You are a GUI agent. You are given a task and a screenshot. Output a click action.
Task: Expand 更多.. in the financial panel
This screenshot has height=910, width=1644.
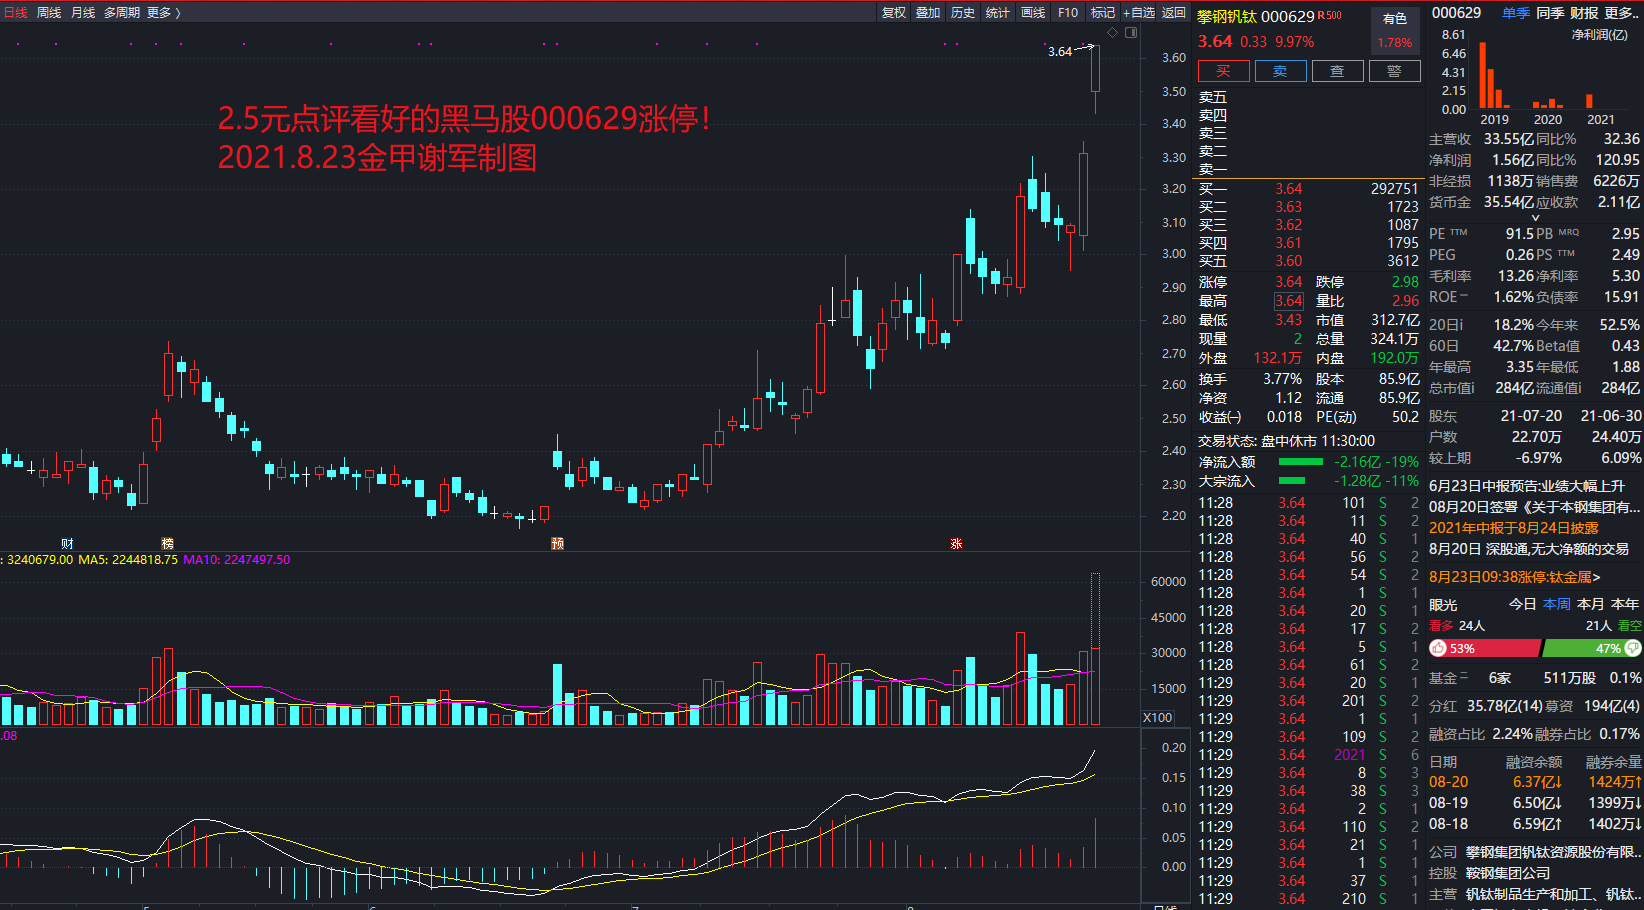1622,13
